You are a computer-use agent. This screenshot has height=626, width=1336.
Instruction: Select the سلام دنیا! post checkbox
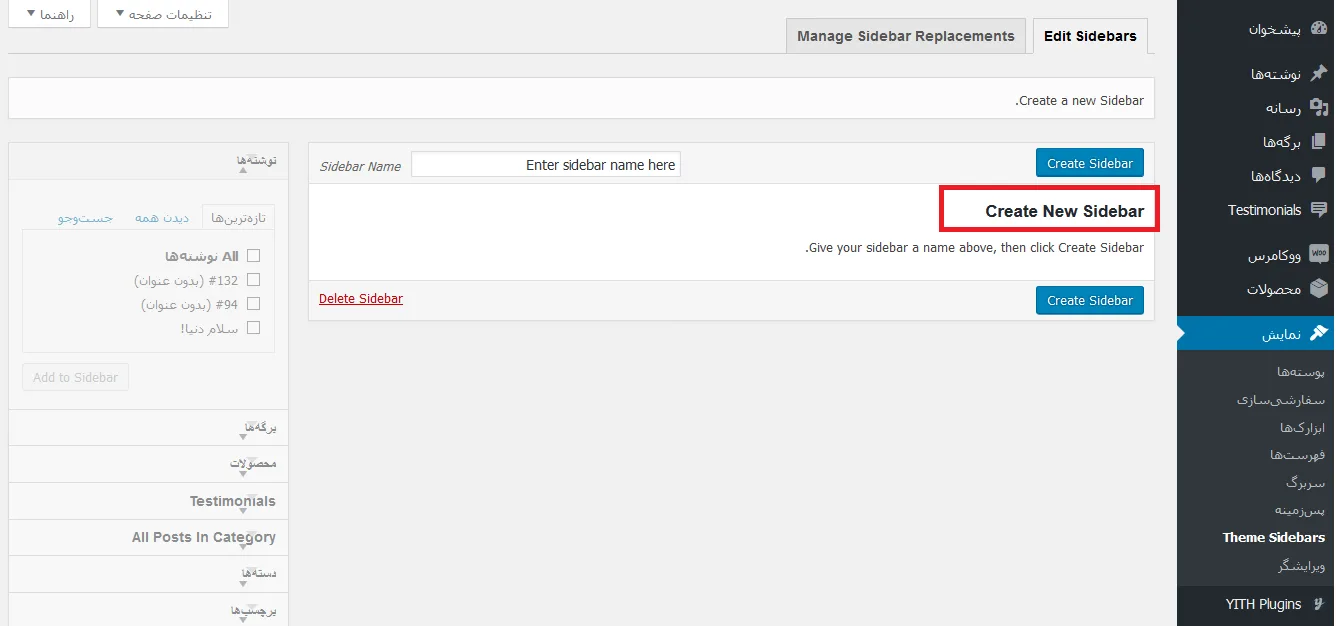point(253,328)
